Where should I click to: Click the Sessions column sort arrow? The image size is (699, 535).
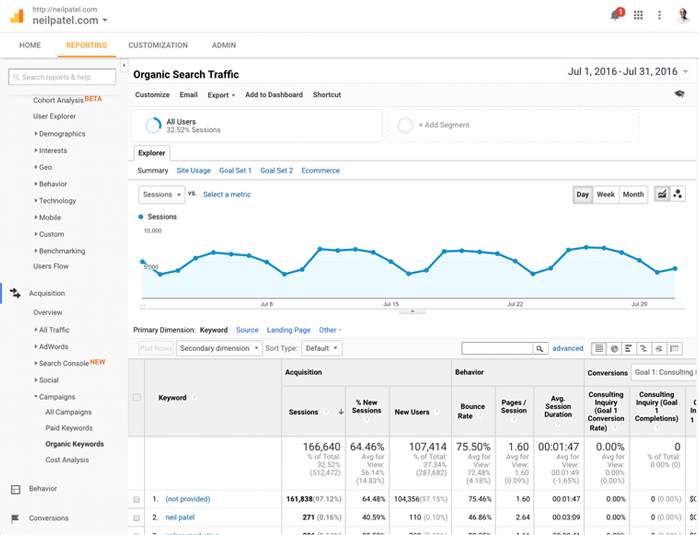pyautogui.click(x=341, y=412)
